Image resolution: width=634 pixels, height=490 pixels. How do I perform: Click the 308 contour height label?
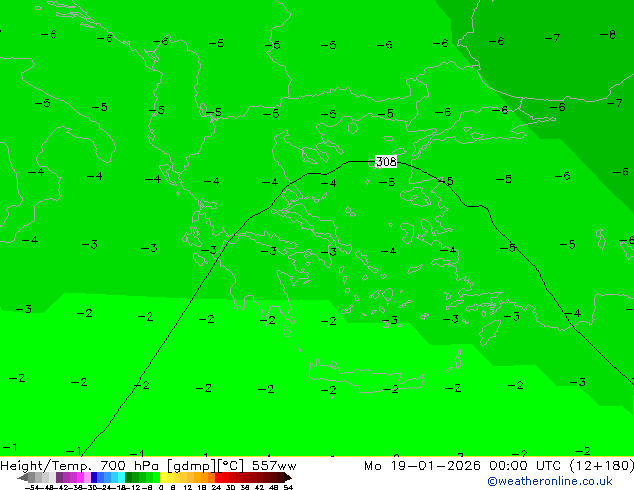[x=386, y=162]
